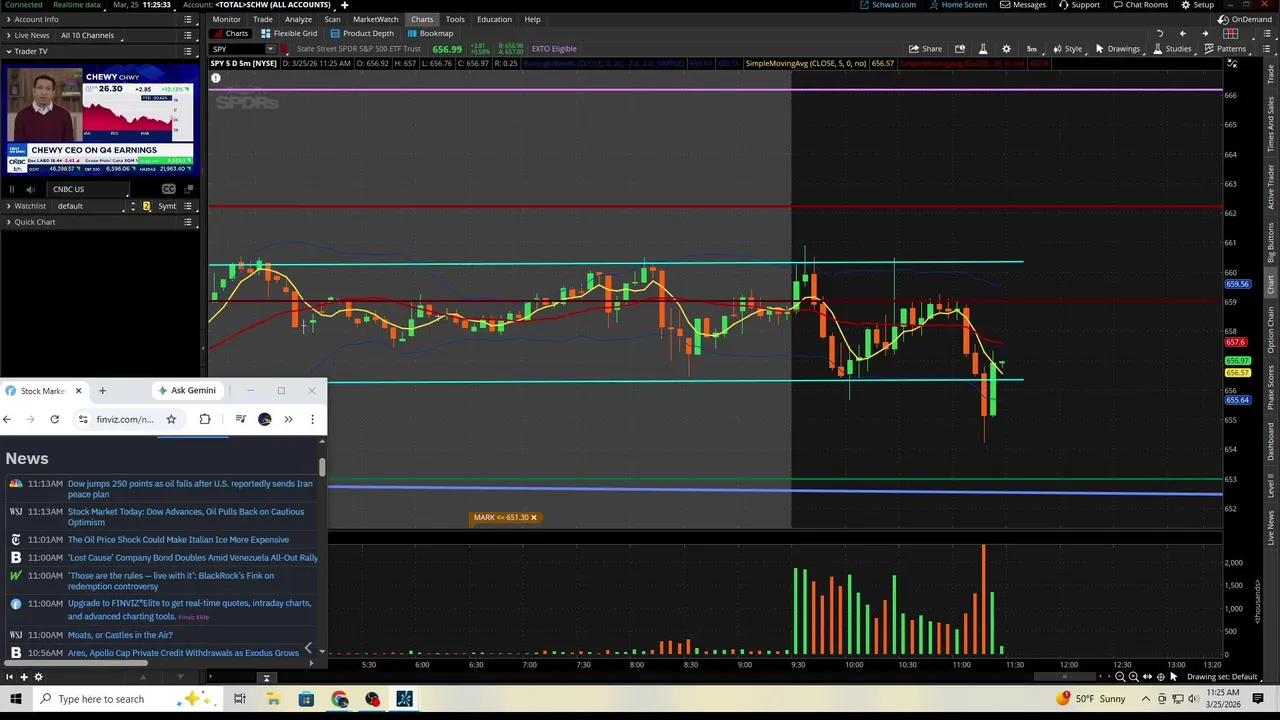
Task: Open the Patterns menu
Action: (x=1225, y=49)
